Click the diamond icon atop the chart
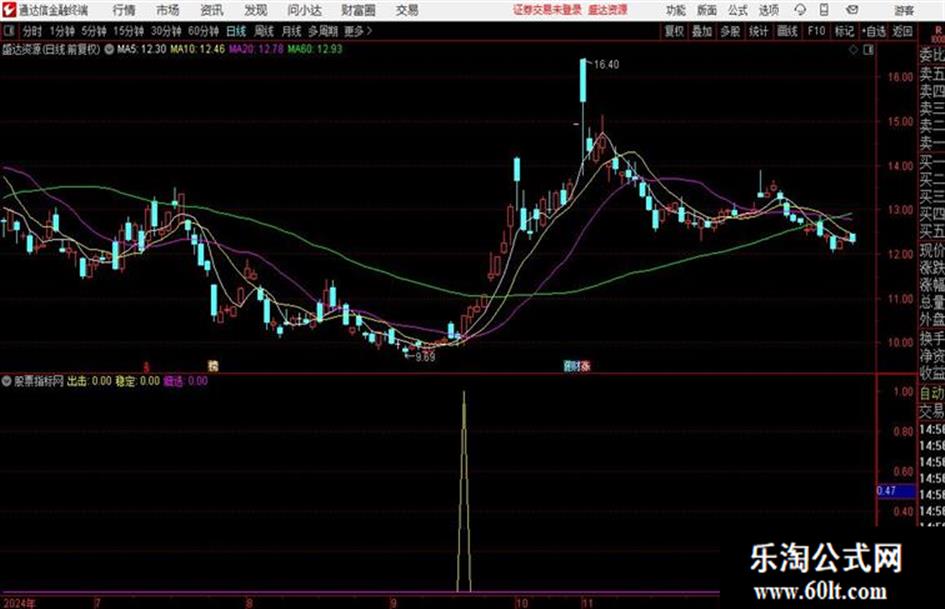The image size is (945, 609). pos(853,50)
